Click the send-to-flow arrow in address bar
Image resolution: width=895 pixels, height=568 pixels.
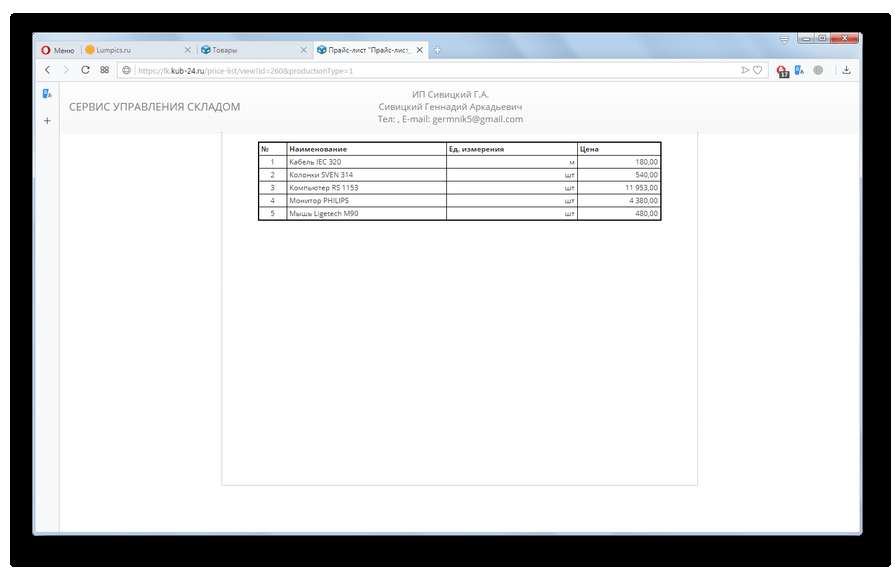point(745,70)
